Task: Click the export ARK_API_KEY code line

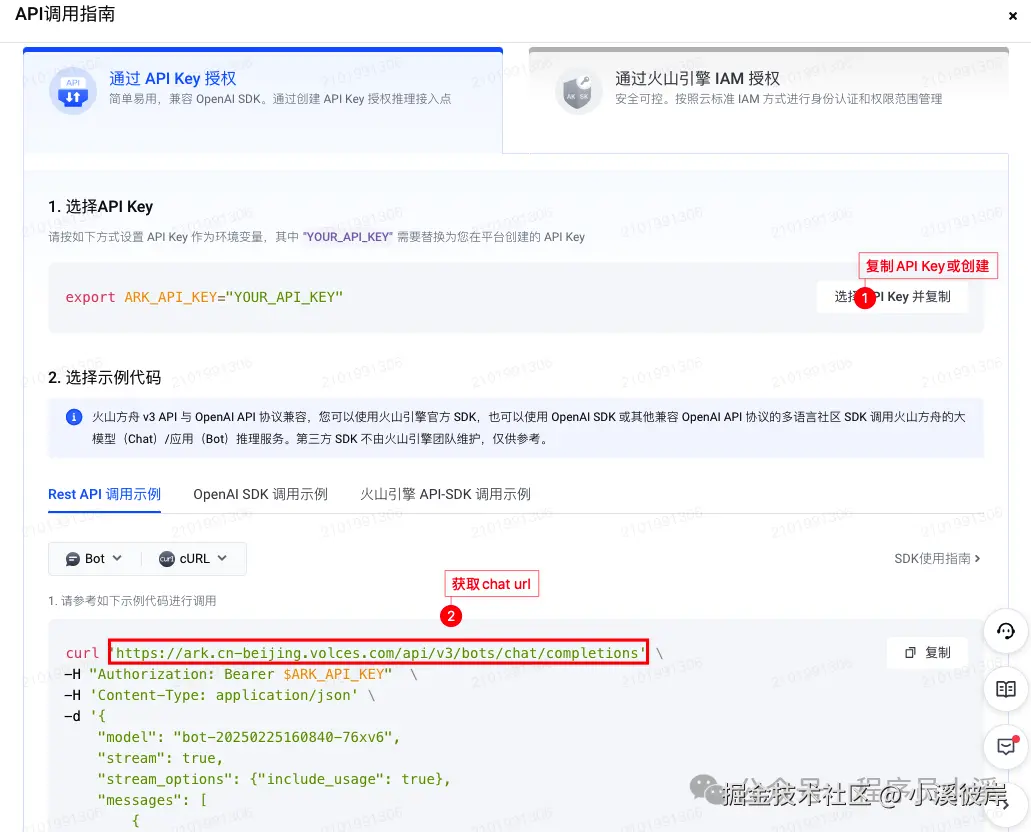Action: pos(204,297)
